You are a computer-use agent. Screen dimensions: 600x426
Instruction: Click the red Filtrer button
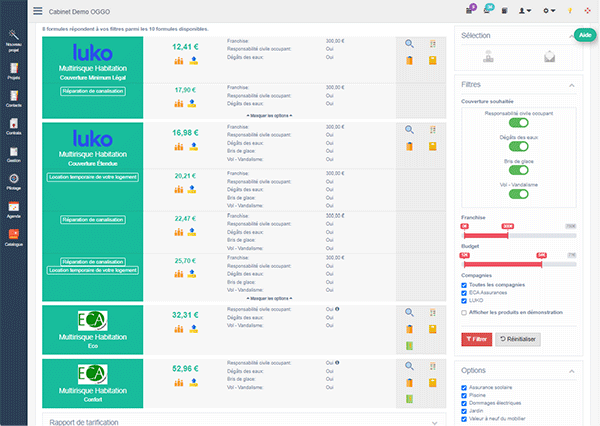pos(476,340)
